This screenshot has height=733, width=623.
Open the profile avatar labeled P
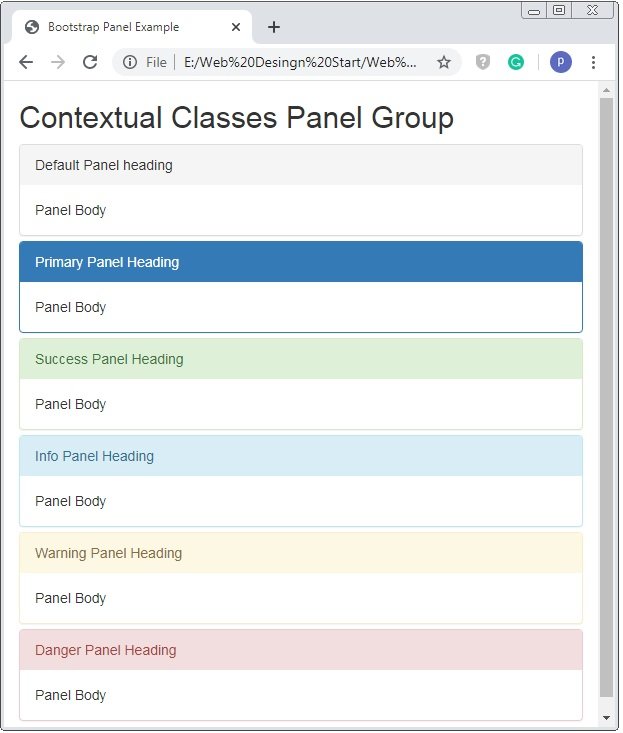point(560,62)
